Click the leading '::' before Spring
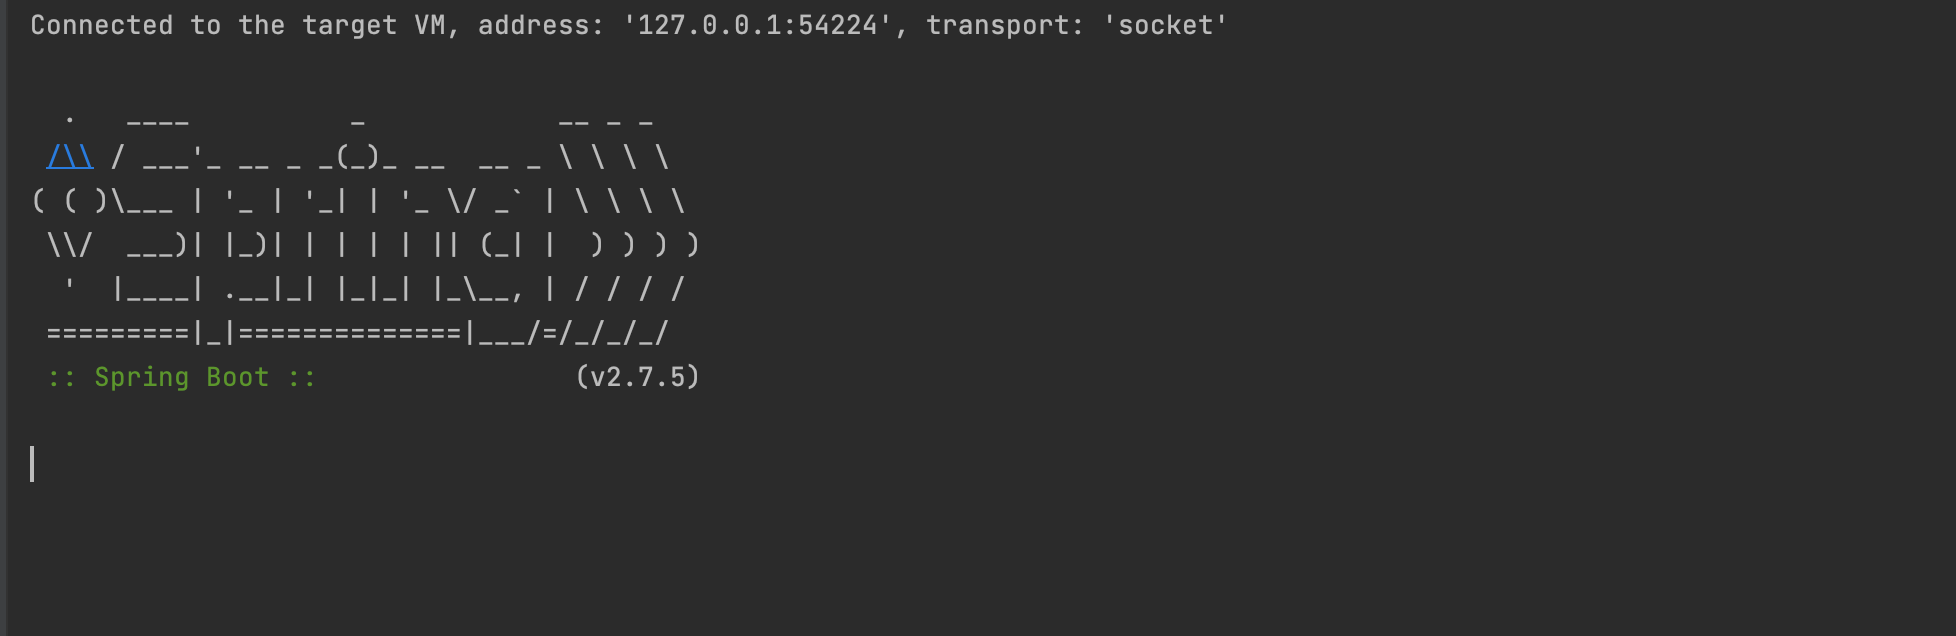 click(x=62, y=377)
